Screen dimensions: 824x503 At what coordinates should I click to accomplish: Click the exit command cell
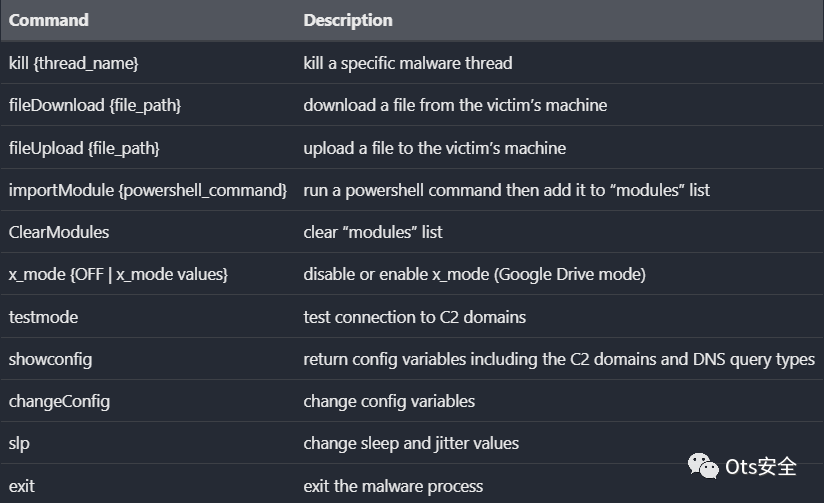click(22, 486)
